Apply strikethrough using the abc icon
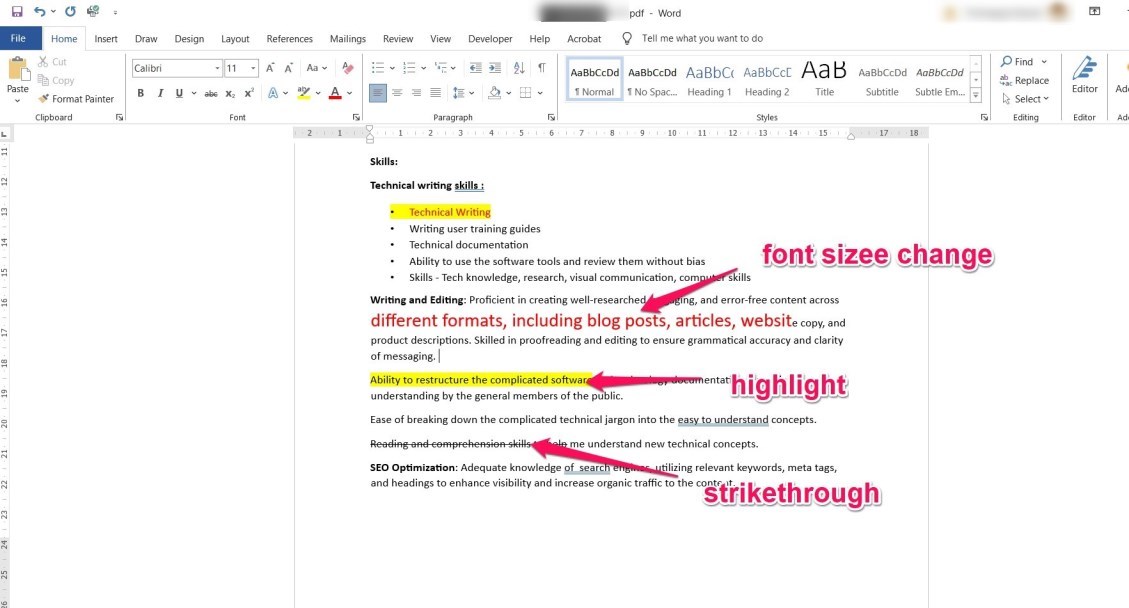1129x608 pixels. [211, 93]
